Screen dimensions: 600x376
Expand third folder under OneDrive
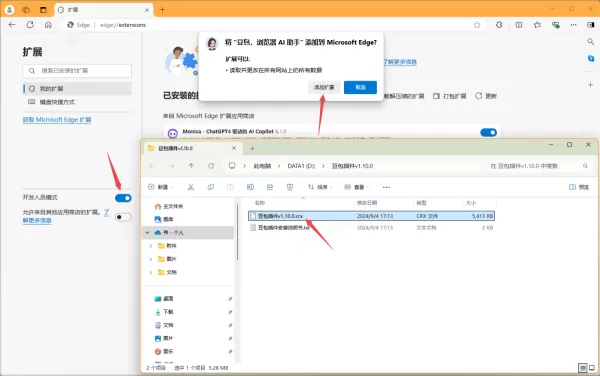[151, 272]
